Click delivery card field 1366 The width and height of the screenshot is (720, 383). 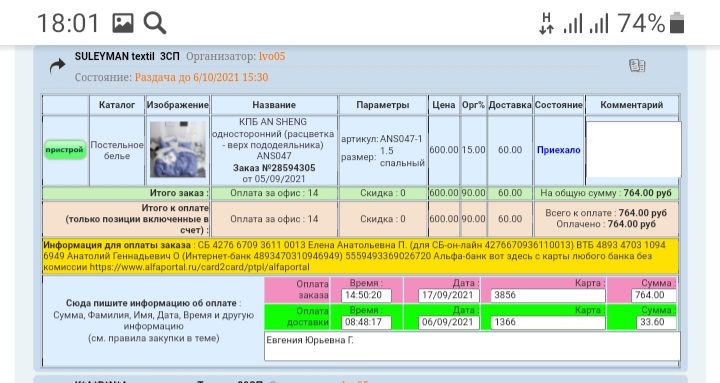(x=548, y=322)
